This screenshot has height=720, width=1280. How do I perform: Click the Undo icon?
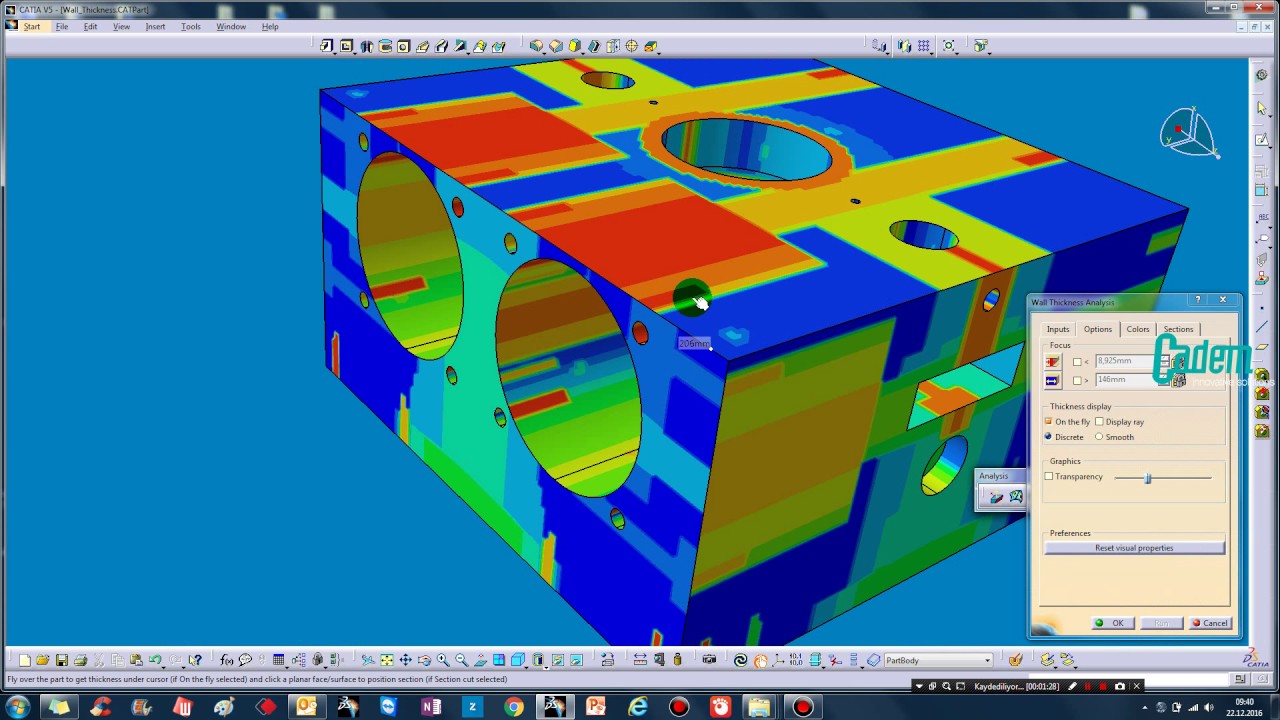155,660
